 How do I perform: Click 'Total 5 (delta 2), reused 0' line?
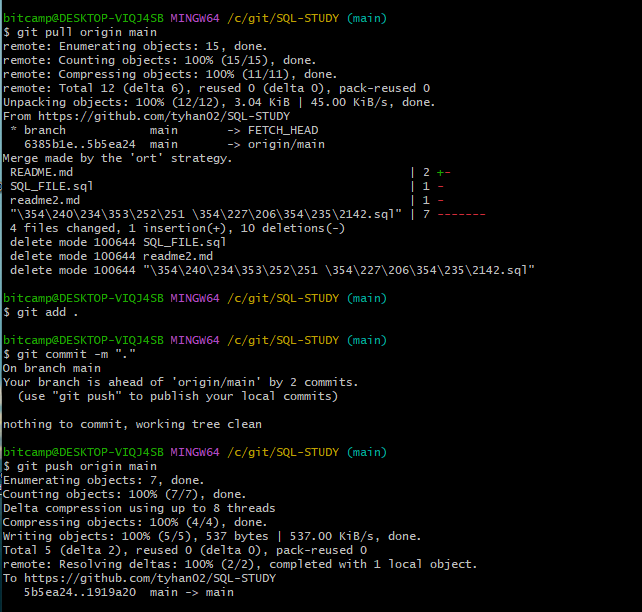point(185,550)
